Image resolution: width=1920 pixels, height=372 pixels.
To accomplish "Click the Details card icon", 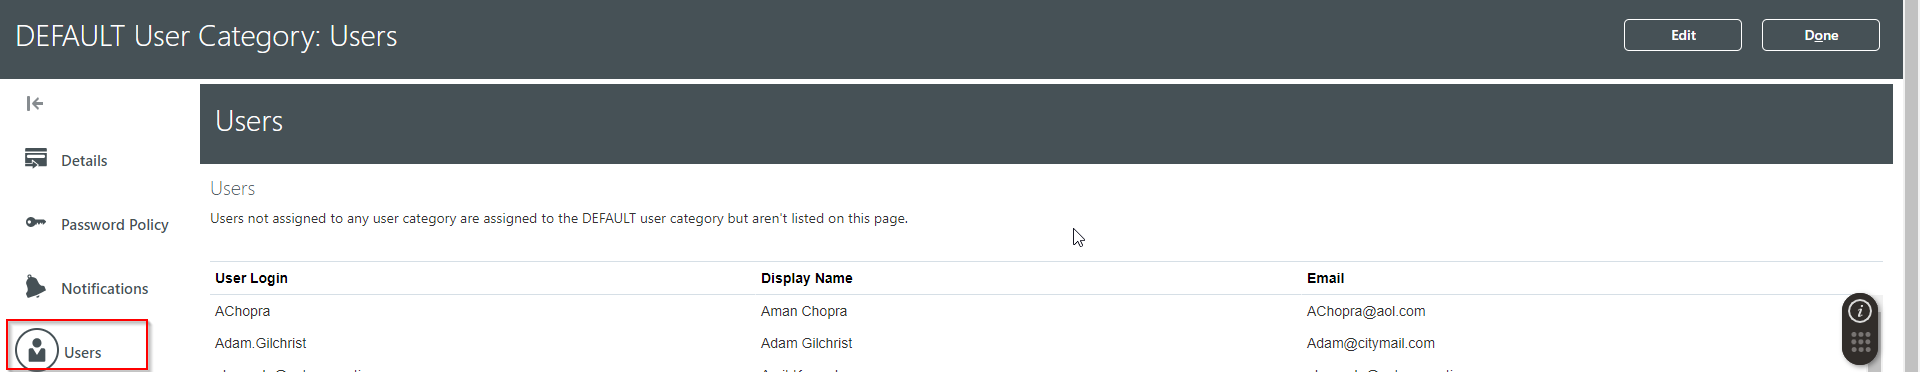I will coord(36,158).
